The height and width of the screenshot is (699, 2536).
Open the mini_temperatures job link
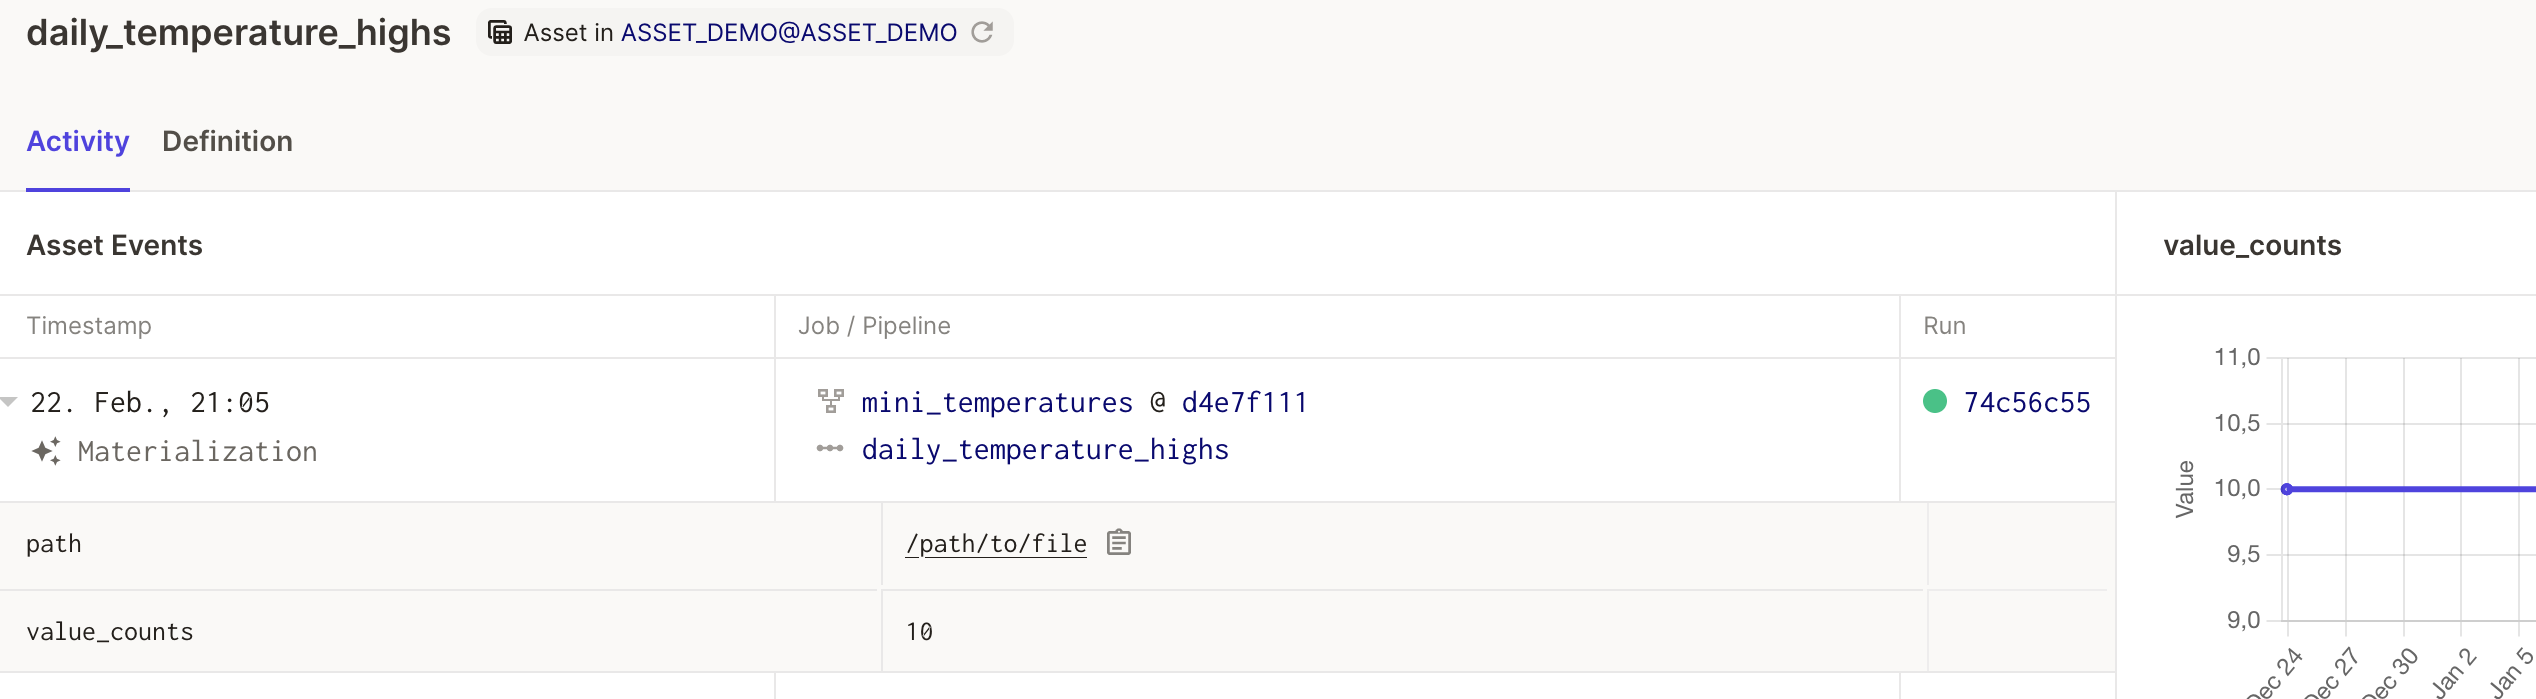[x=996, y=402]
